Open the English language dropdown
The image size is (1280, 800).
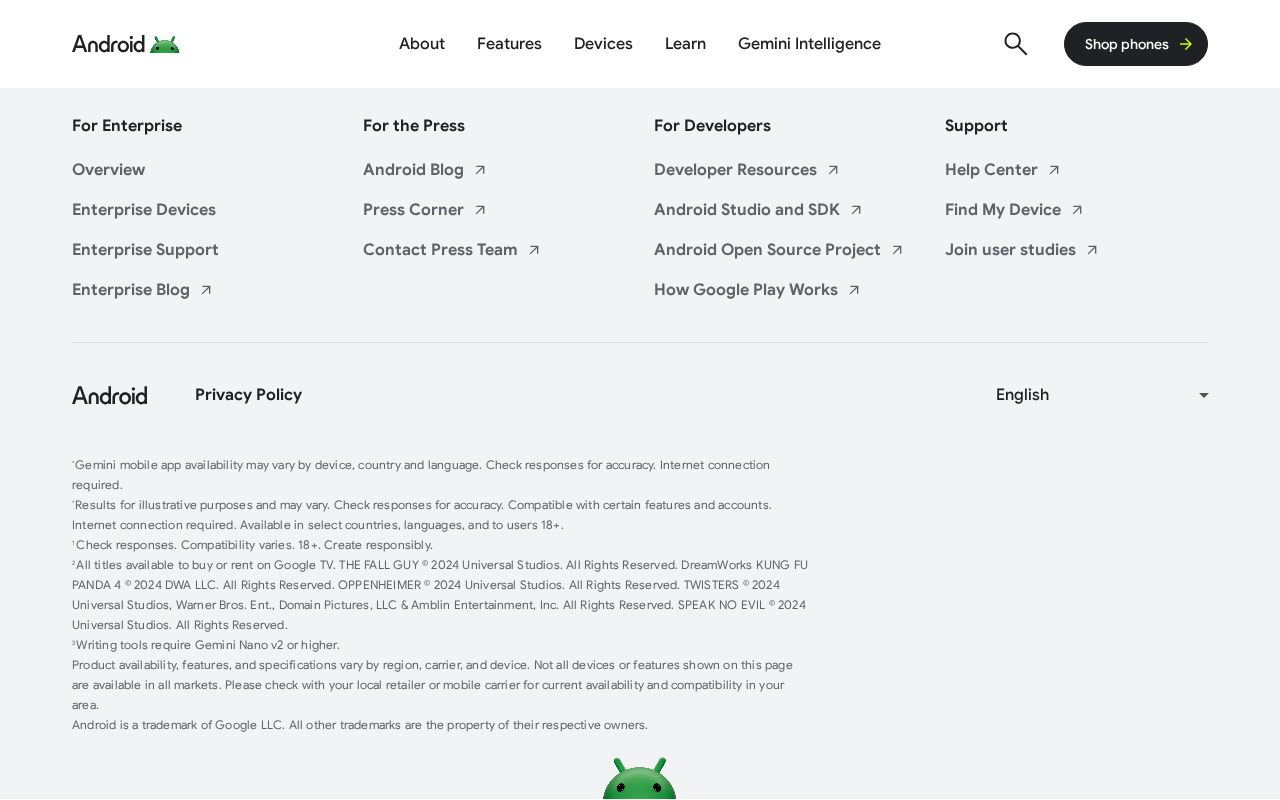pyautogui.click(x=1102, y=395)
